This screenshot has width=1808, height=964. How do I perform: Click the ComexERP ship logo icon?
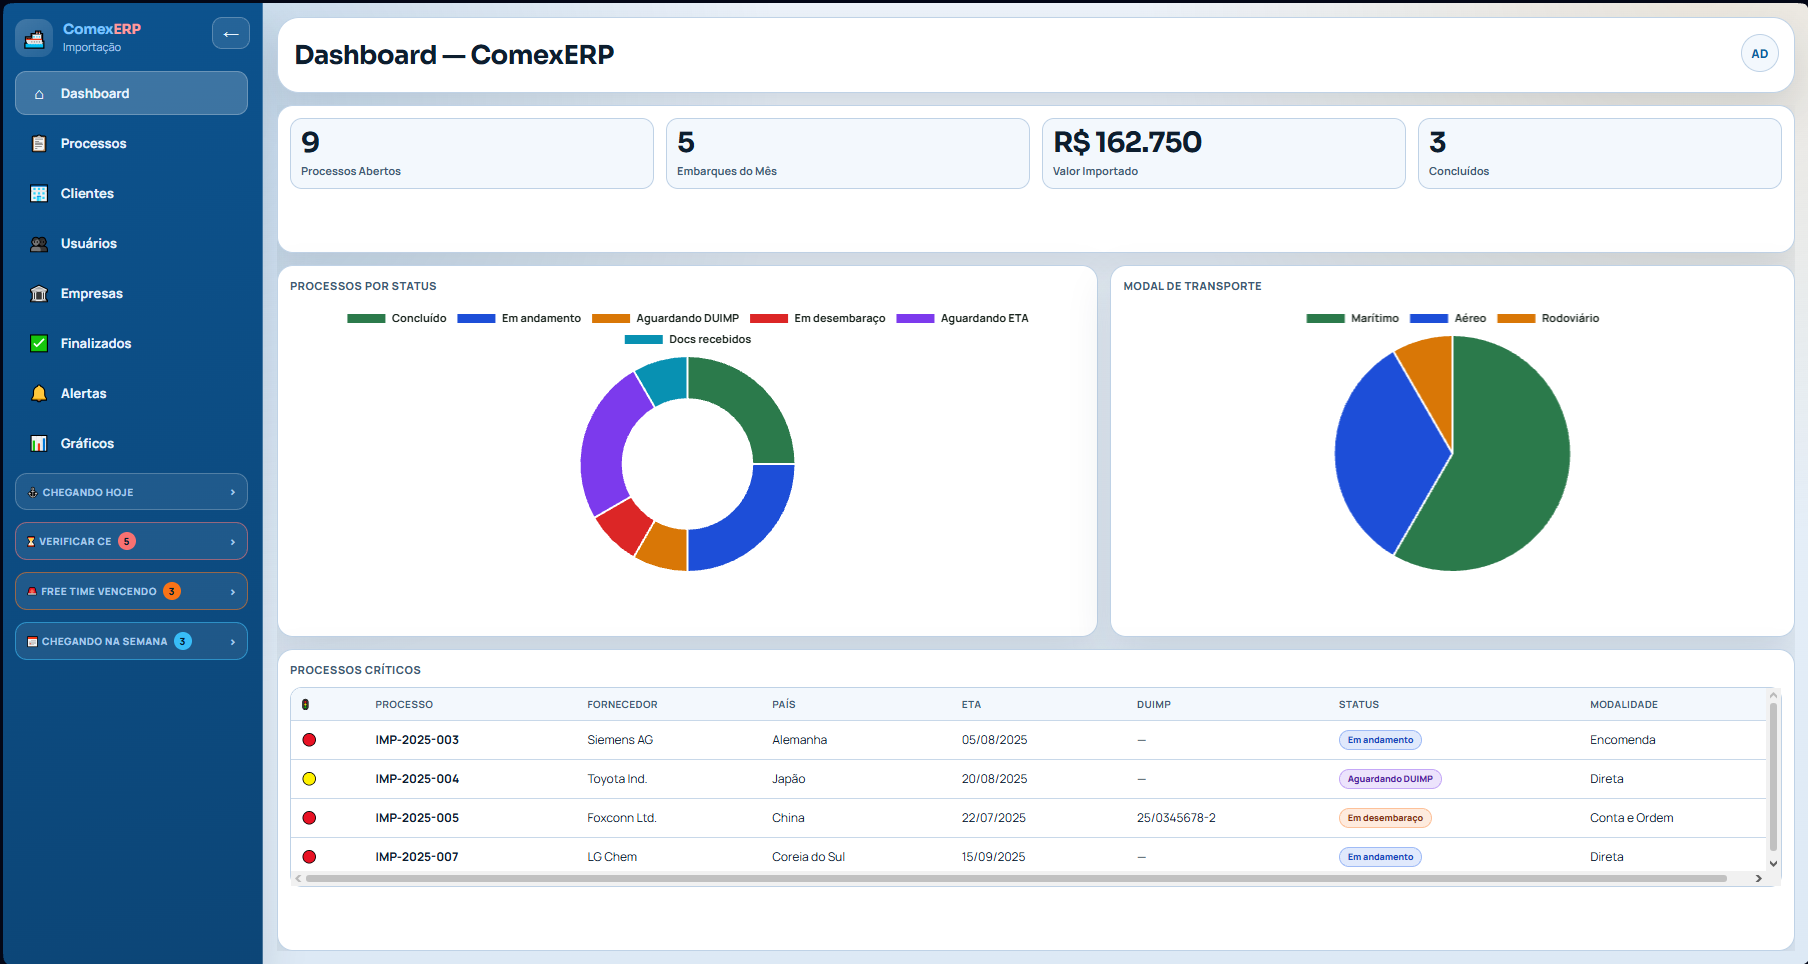coord(34,38)
